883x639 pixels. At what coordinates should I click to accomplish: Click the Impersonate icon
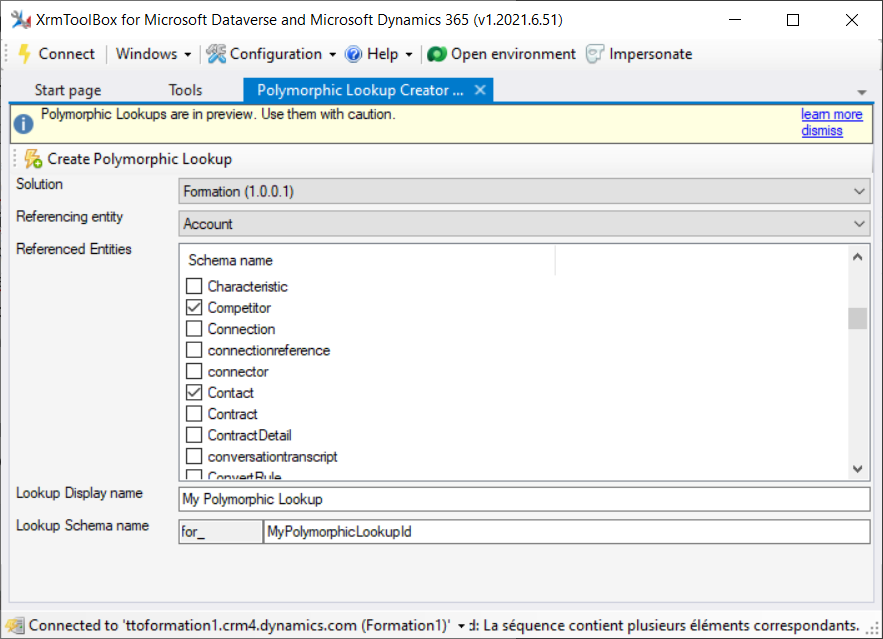(595, 54)
